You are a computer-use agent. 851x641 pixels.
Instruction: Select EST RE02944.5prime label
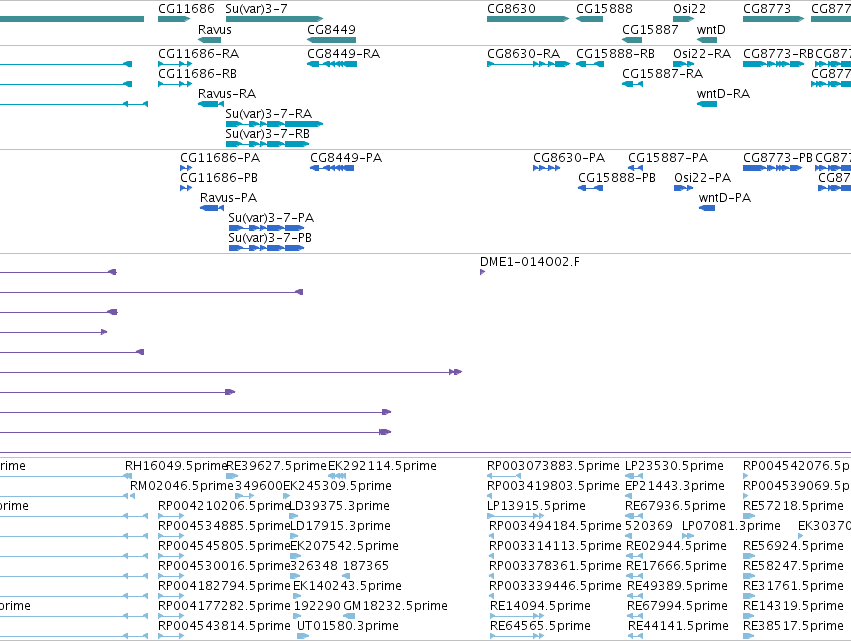coord(676,545)
